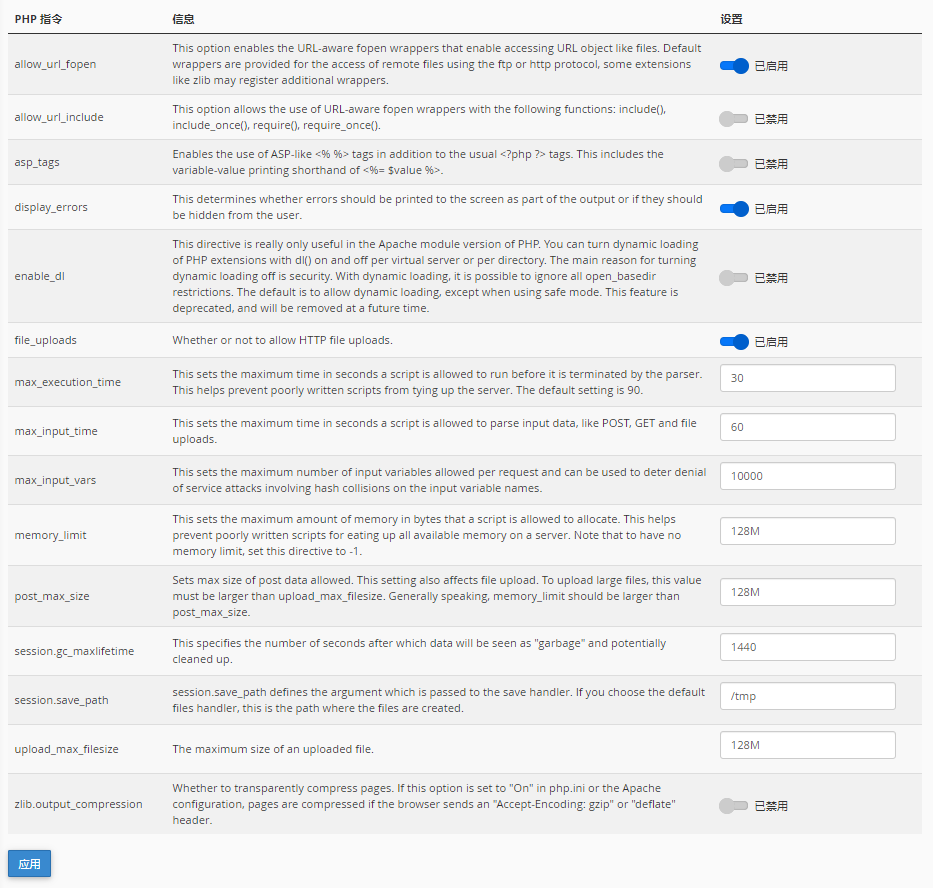Click the 应用 apply button
This screenshot has width=933, height=888.
tap(29, 864)
